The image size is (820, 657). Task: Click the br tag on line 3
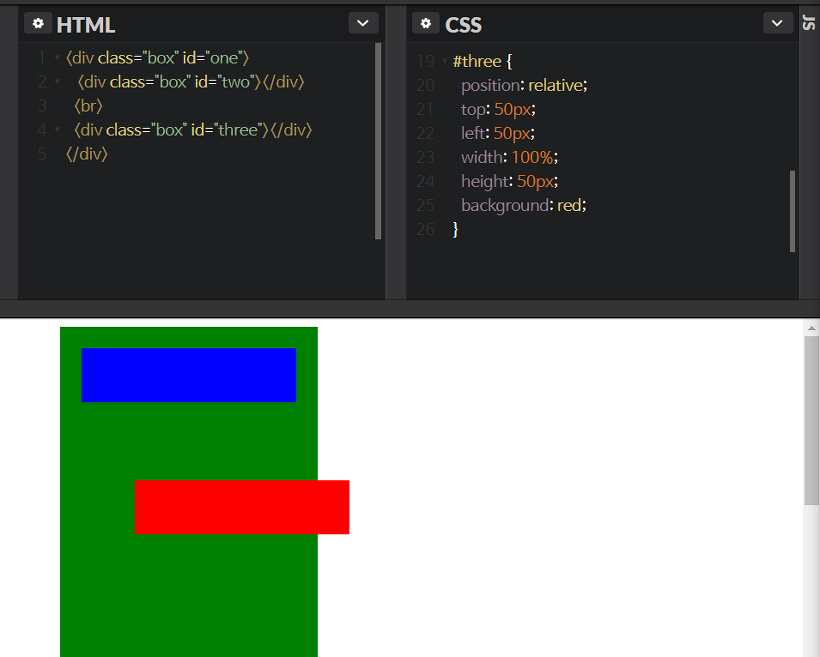[88, 106]
